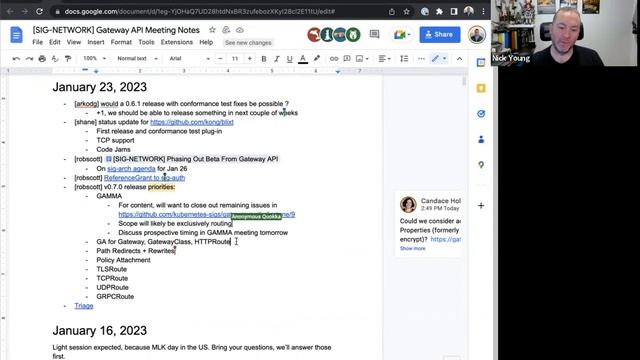The image size is (640, 360).
Task: Click the font size field showing 11
Action: tap(235, 59)
